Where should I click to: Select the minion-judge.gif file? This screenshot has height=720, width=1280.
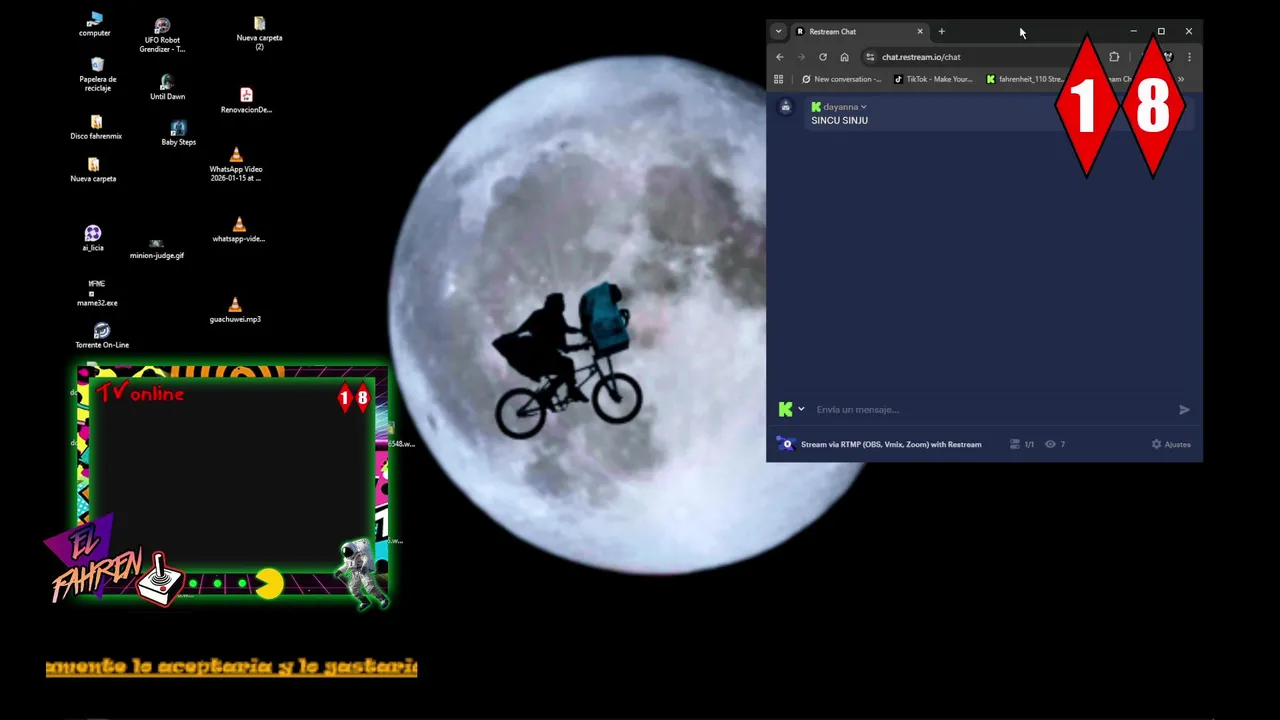pyautogui.click(x=156, y=248)
